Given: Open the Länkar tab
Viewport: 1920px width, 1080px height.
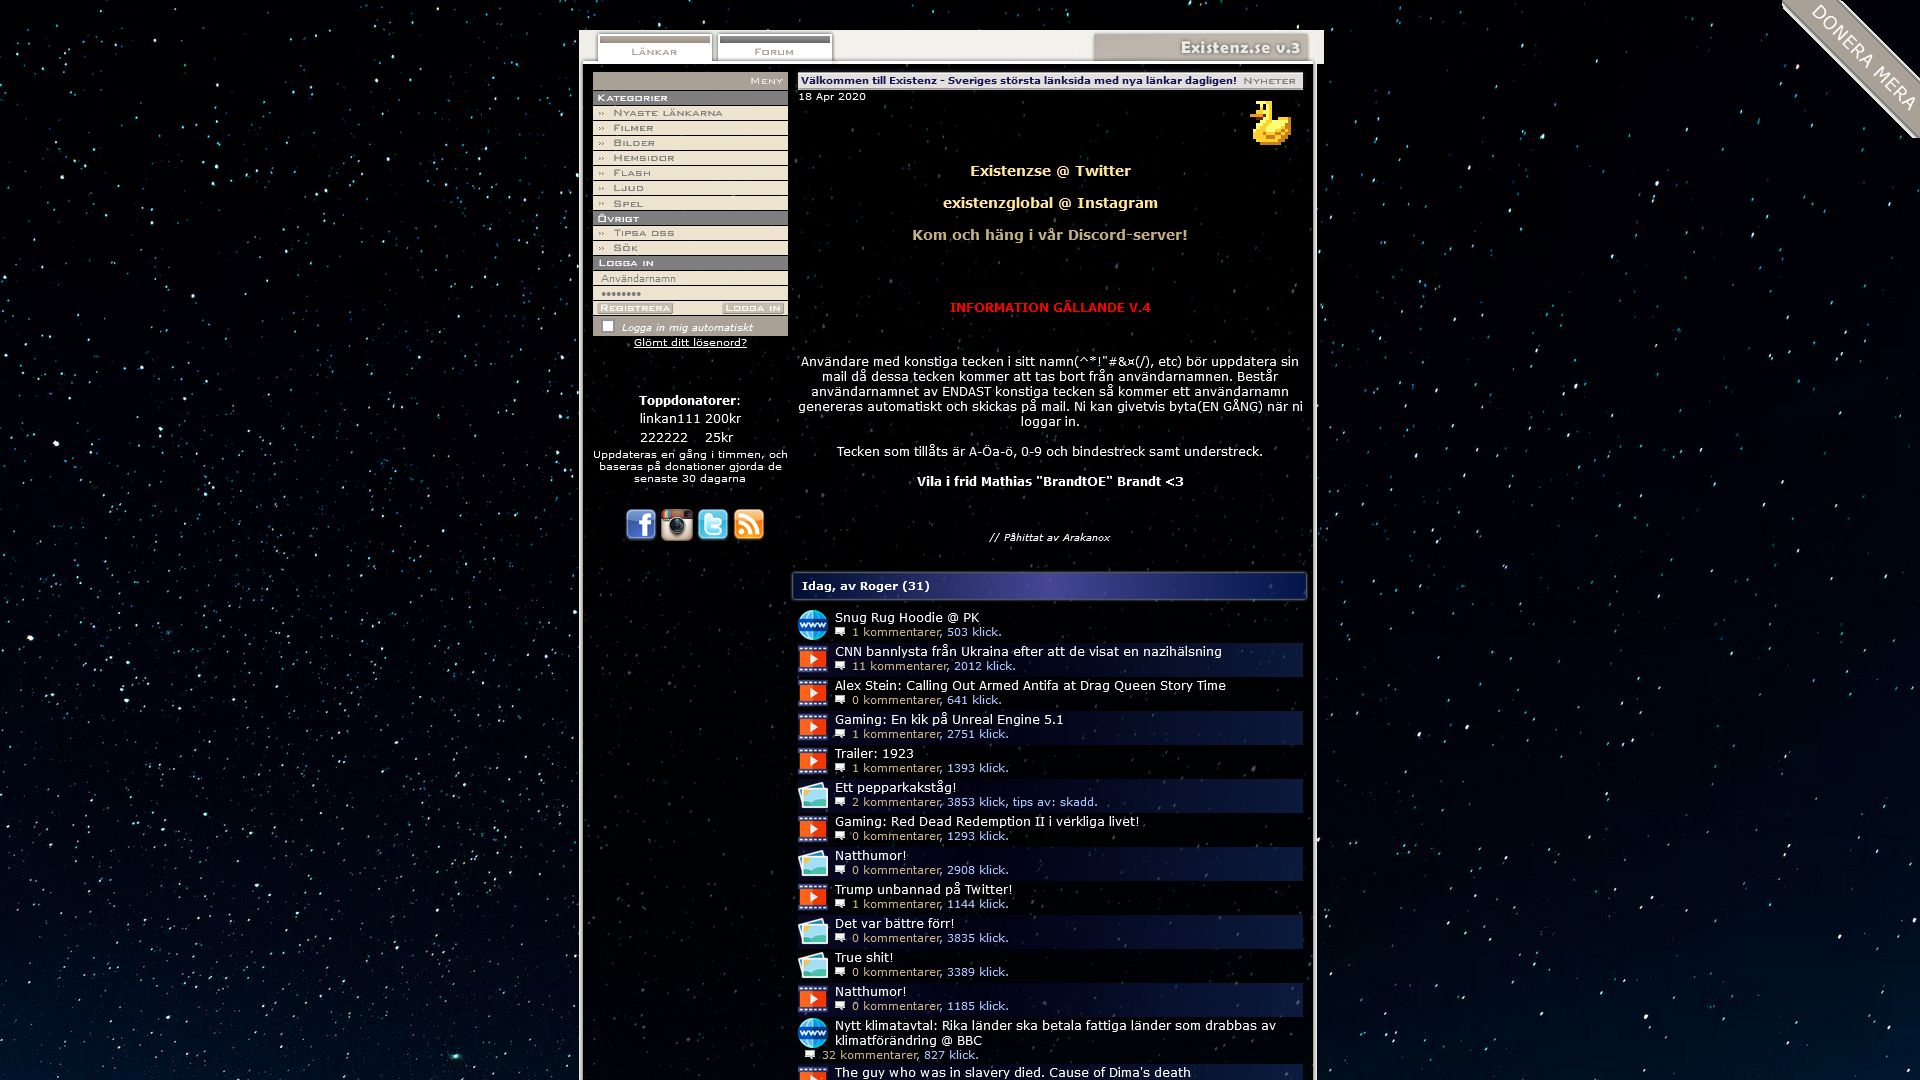Looking at the screenshot, I should [x=653, y=49].
